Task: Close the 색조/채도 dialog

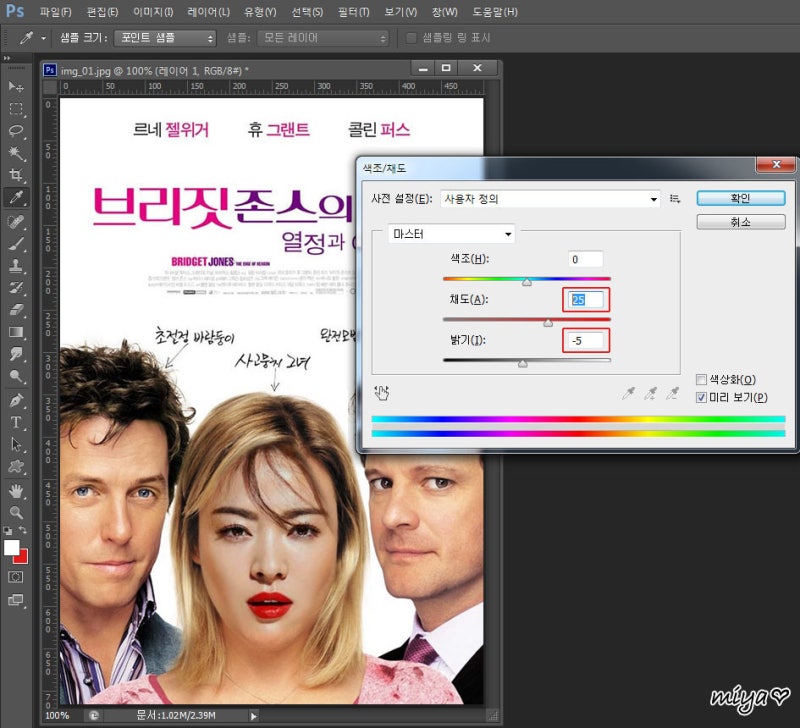Action: point(776,164)
